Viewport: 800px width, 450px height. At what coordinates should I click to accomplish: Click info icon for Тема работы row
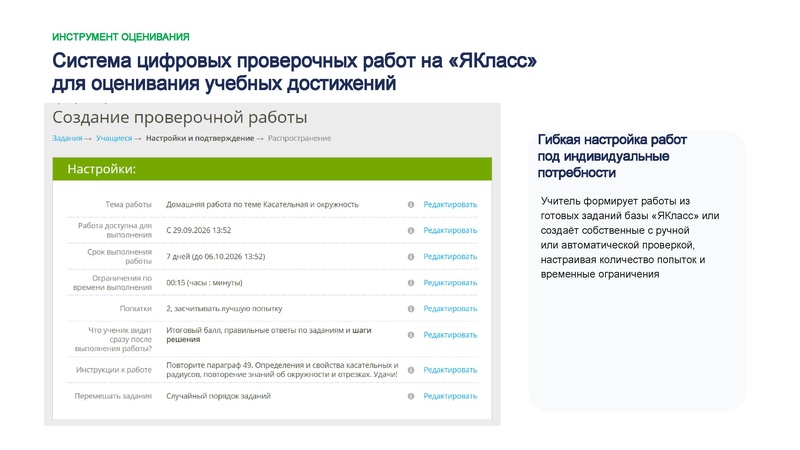click(x=411, y=205)
